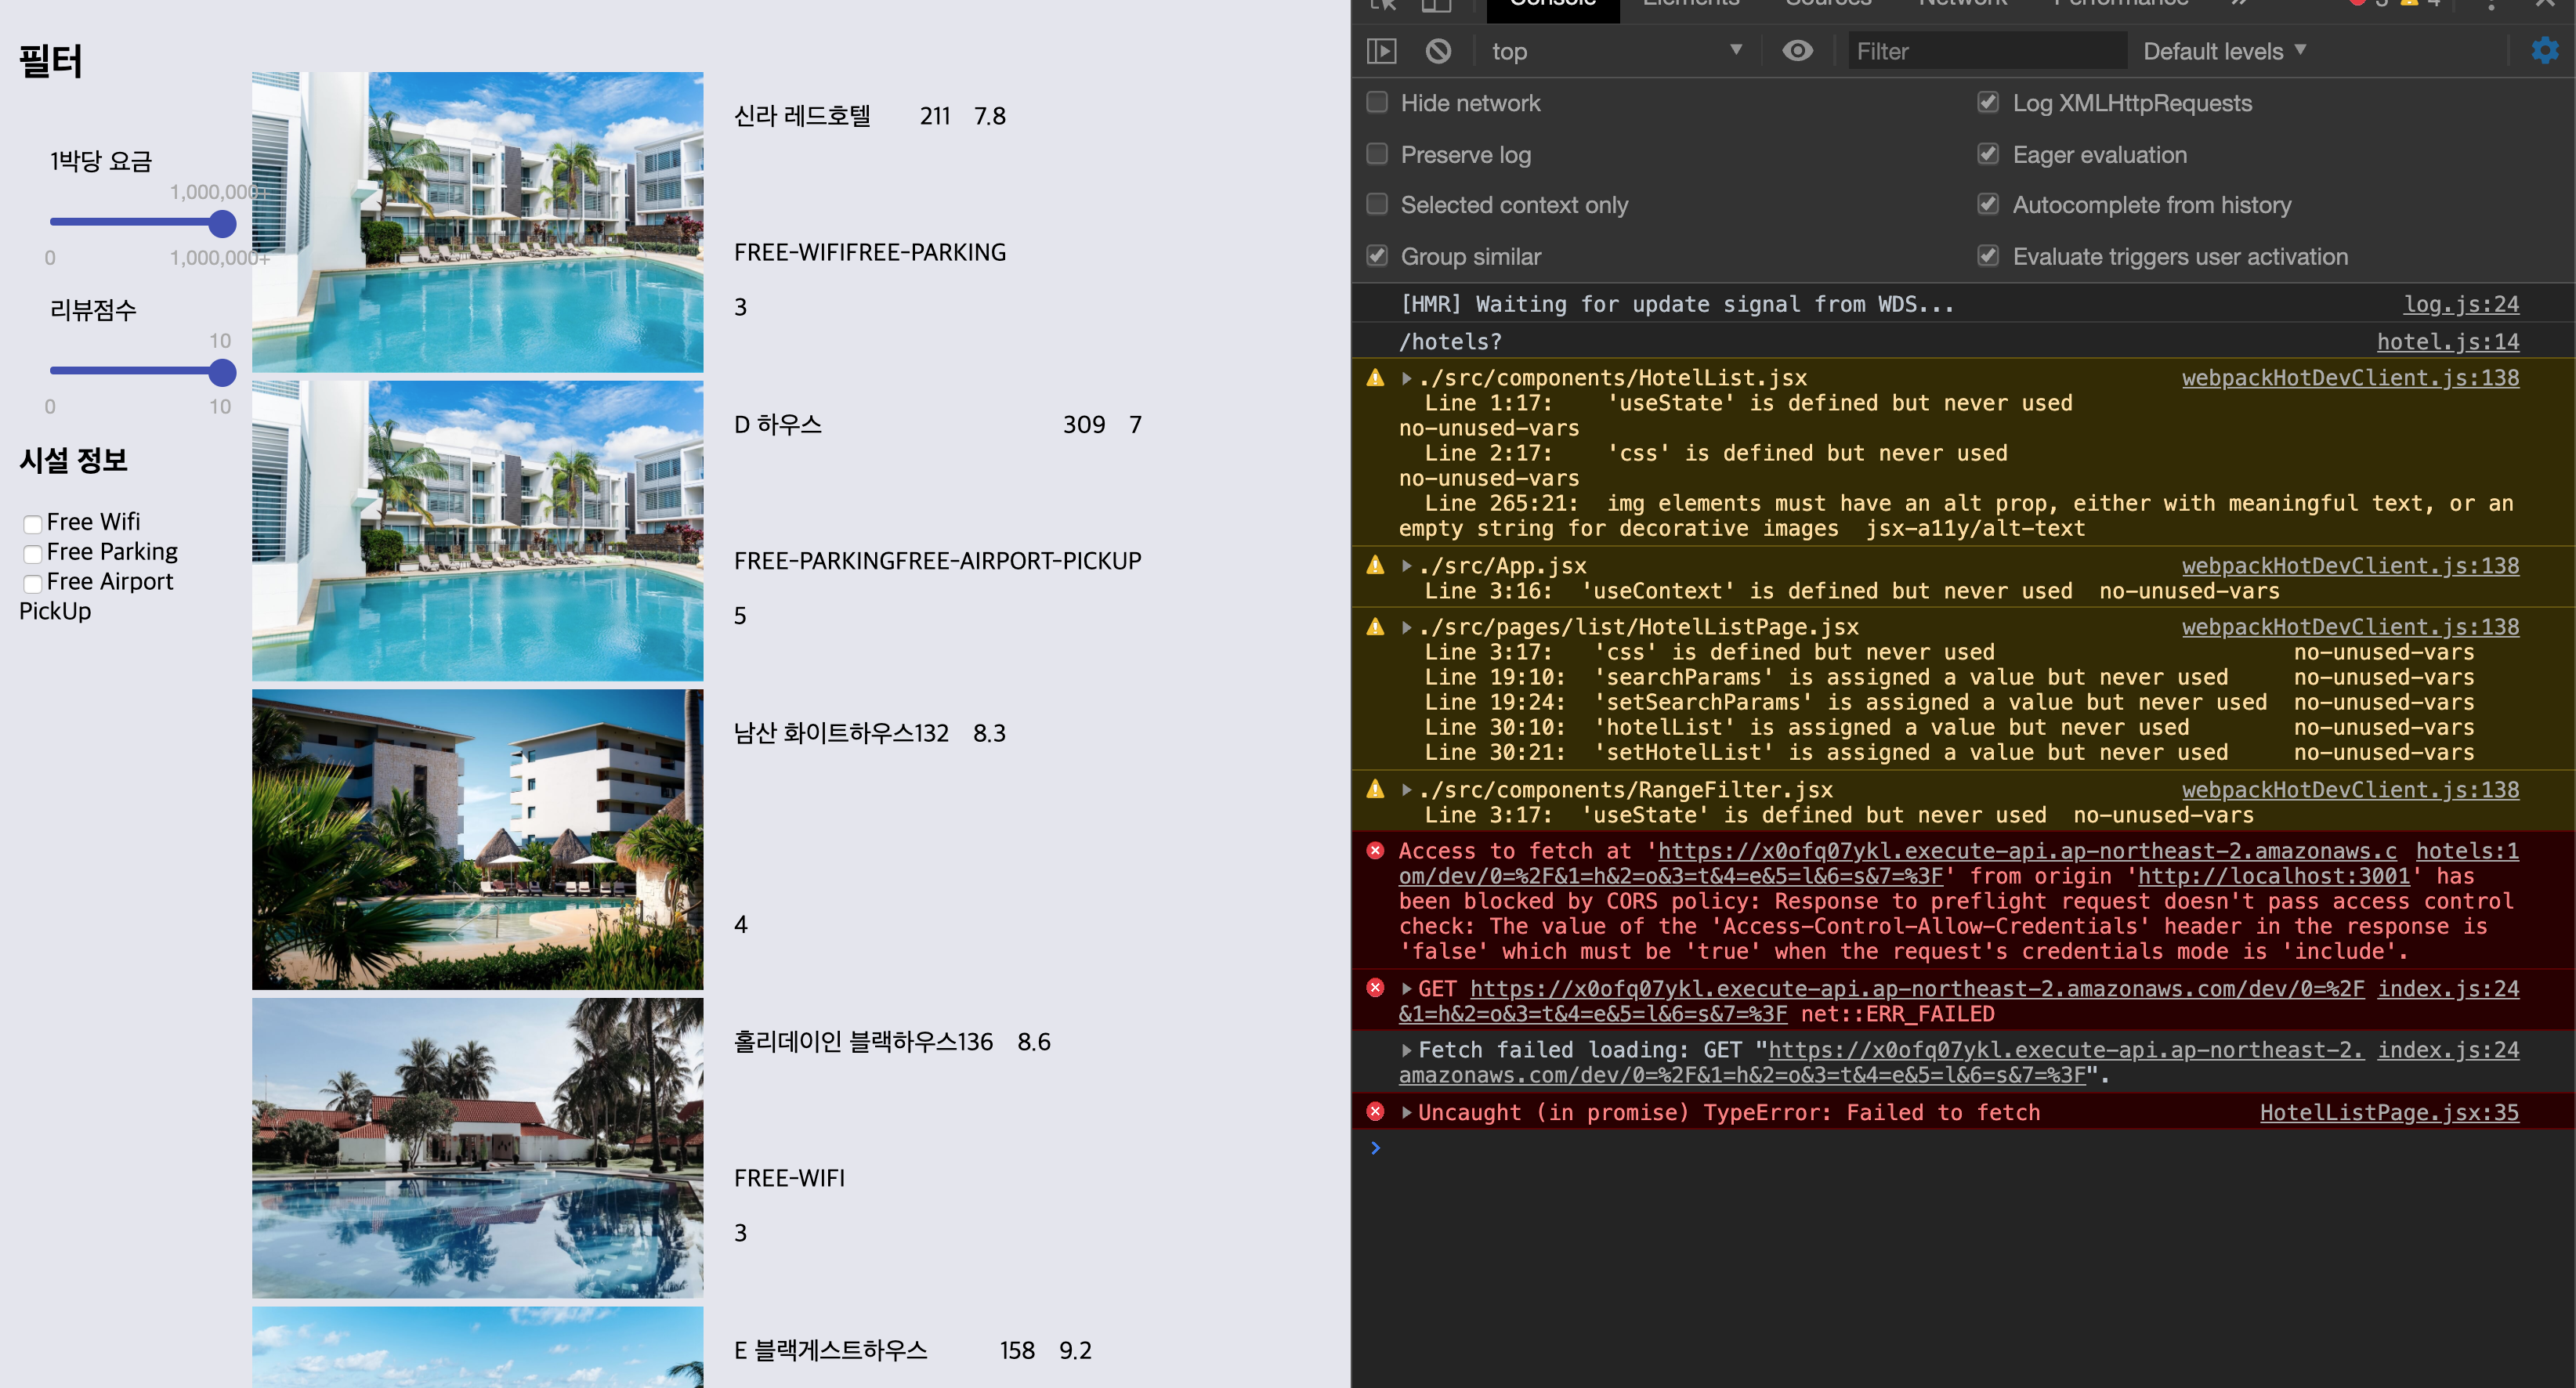Open the hotel.js:14 source link

2447,342
